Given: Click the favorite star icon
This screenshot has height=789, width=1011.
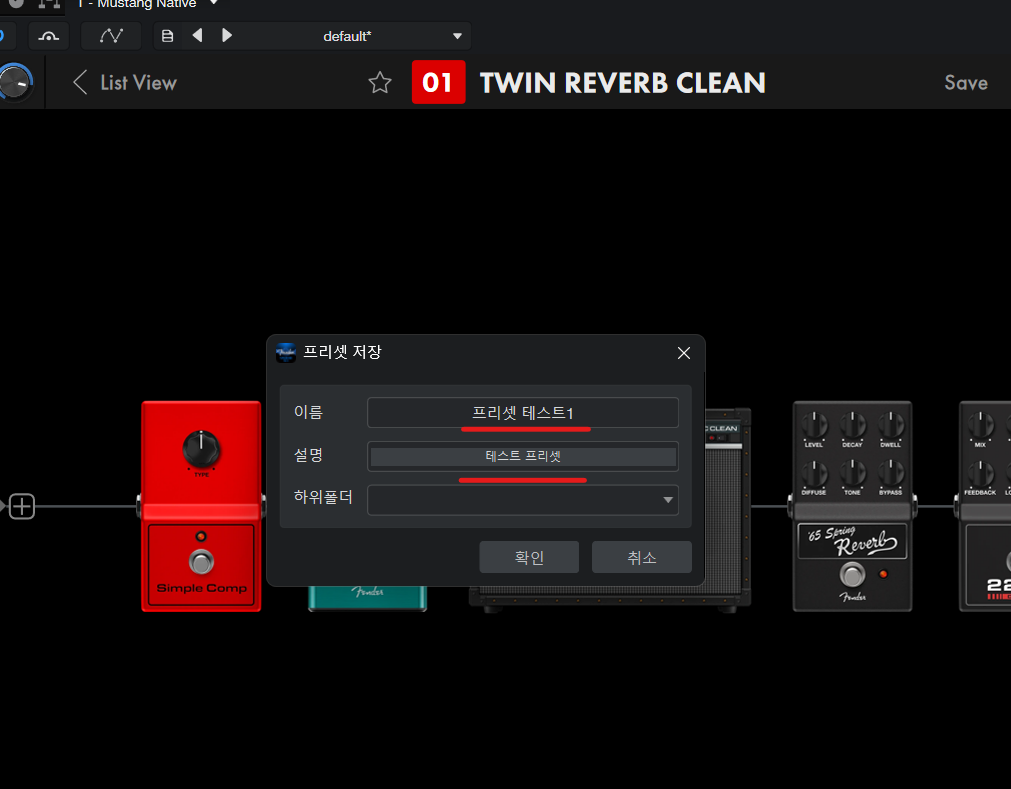Looking at the screenshot, I should point(380,83).
